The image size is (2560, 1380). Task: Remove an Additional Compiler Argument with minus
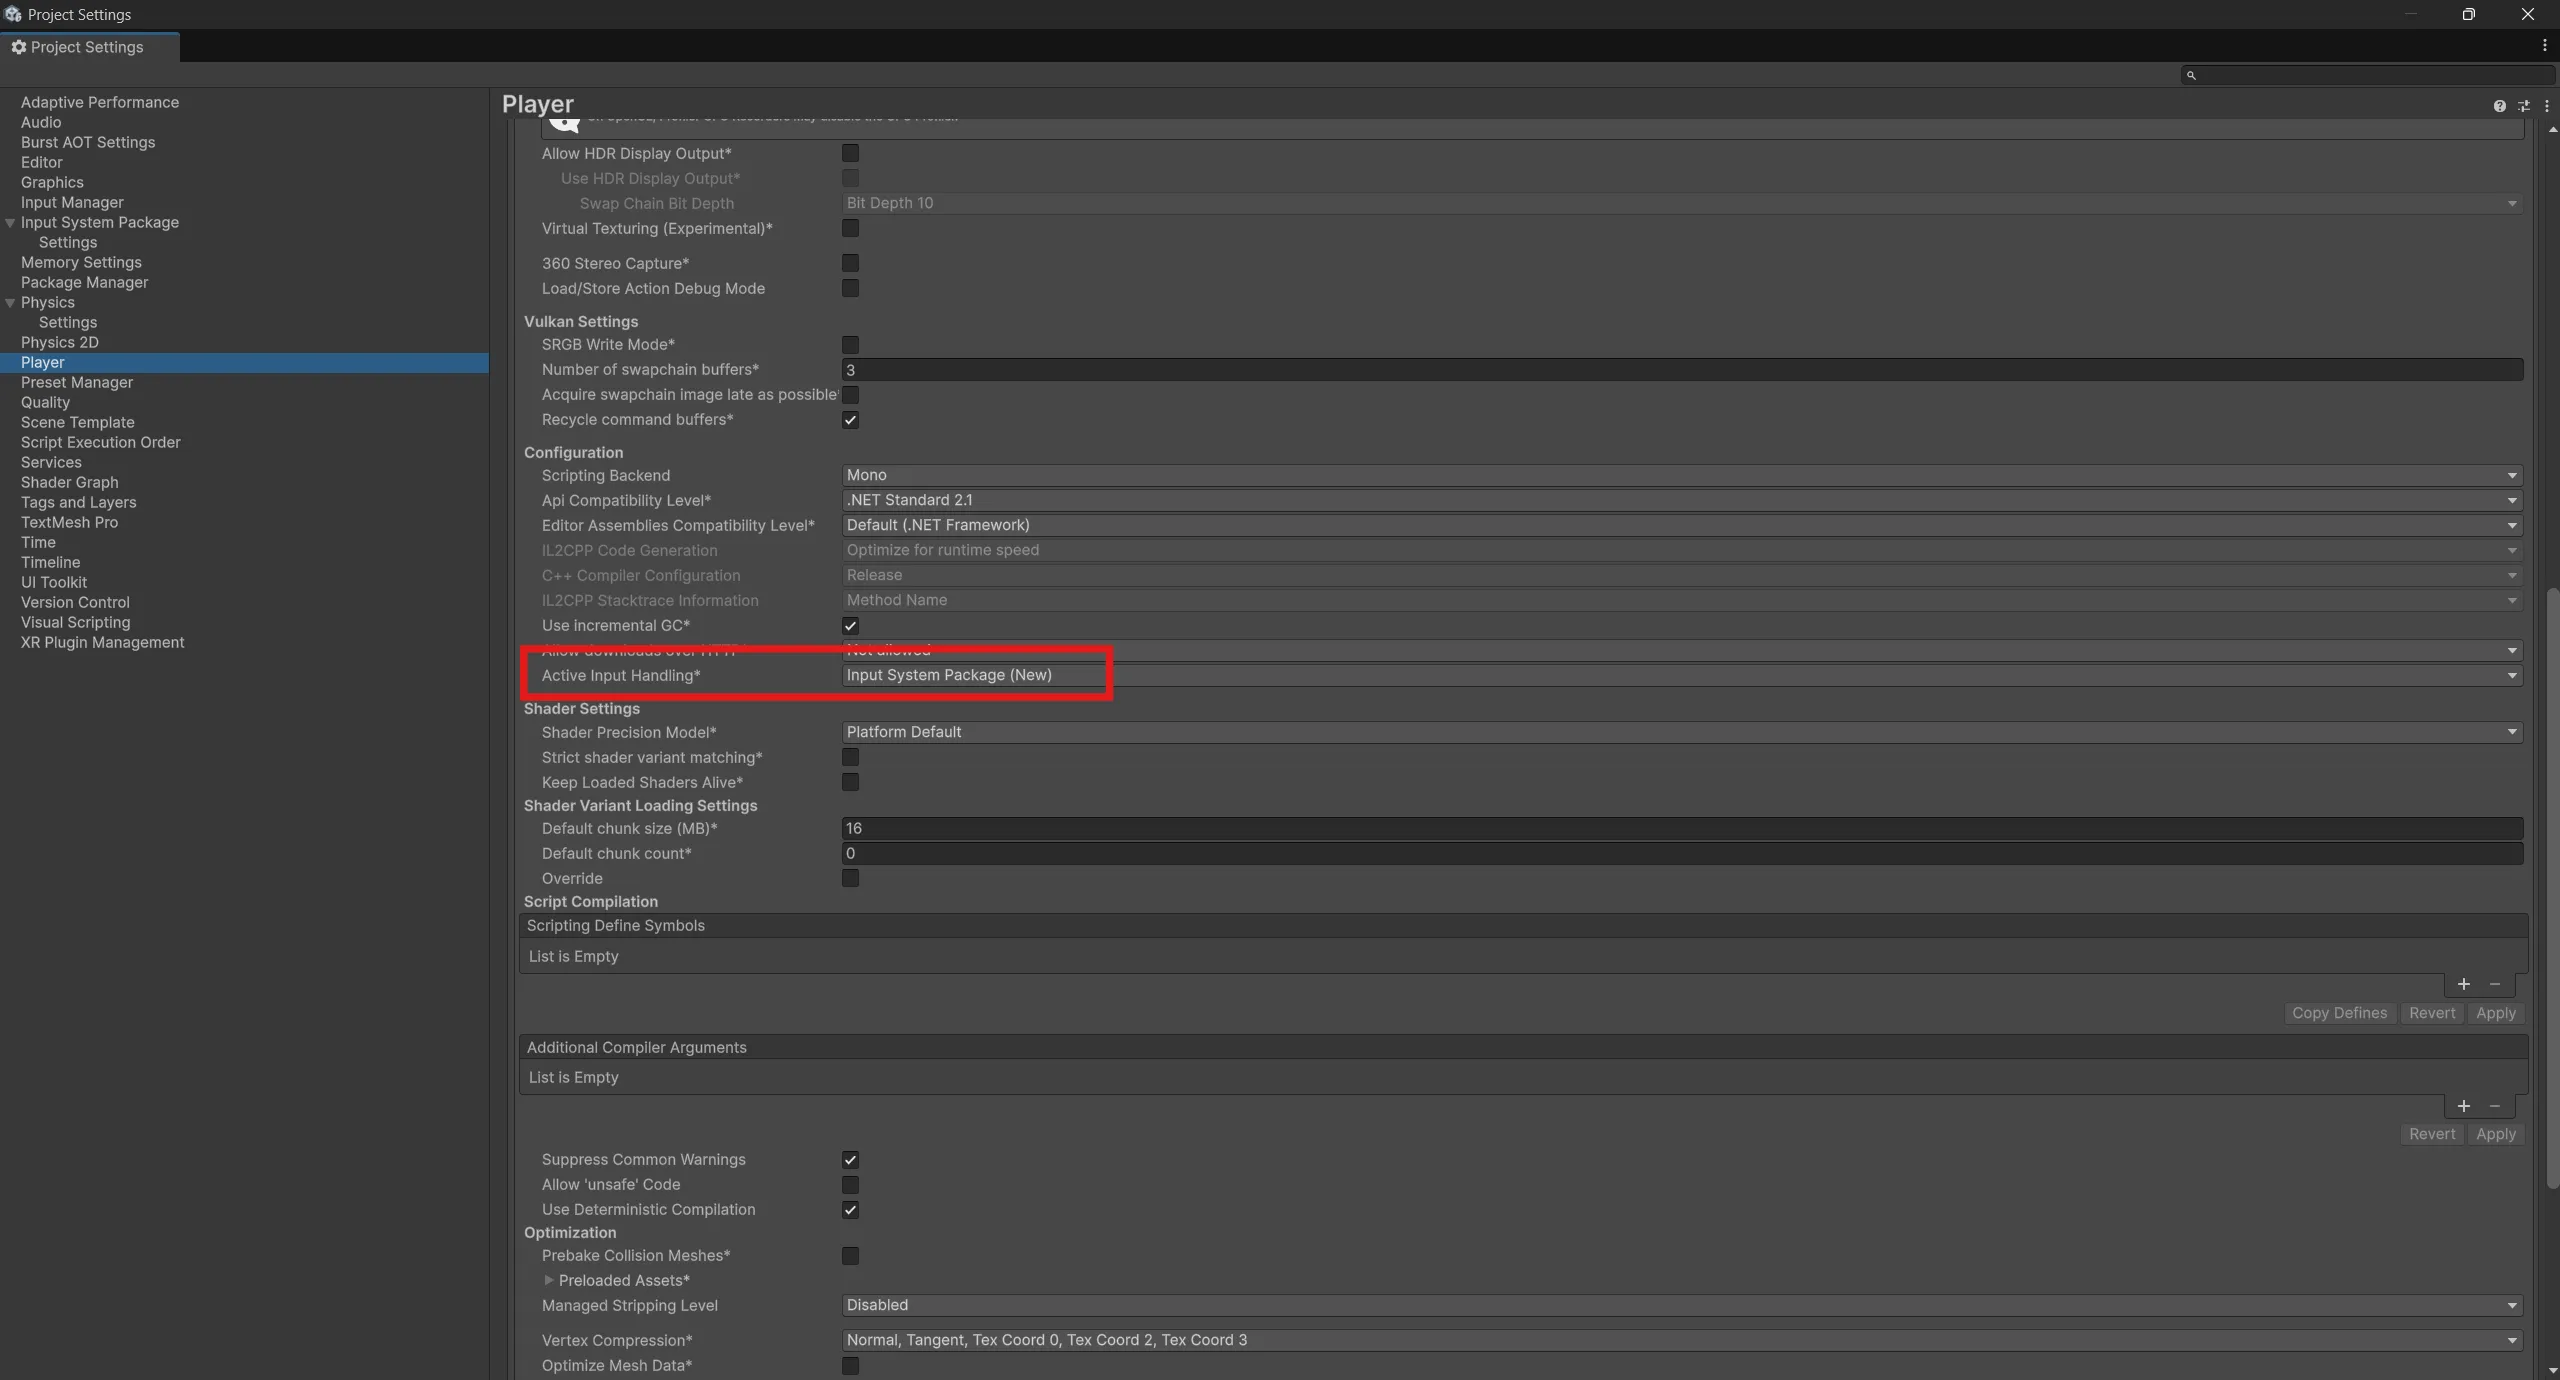click(x=2495, y=1106)
